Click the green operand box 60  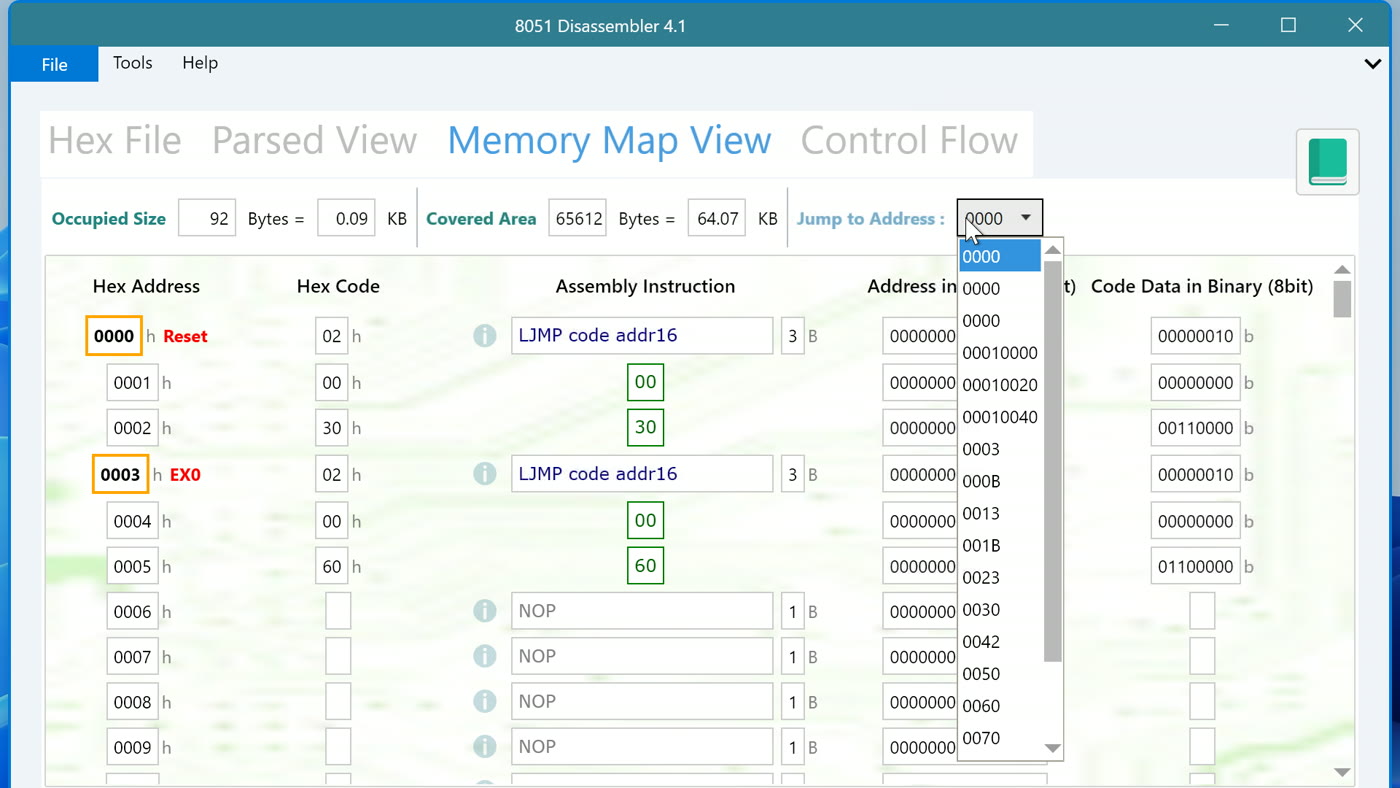coord(645,565)
